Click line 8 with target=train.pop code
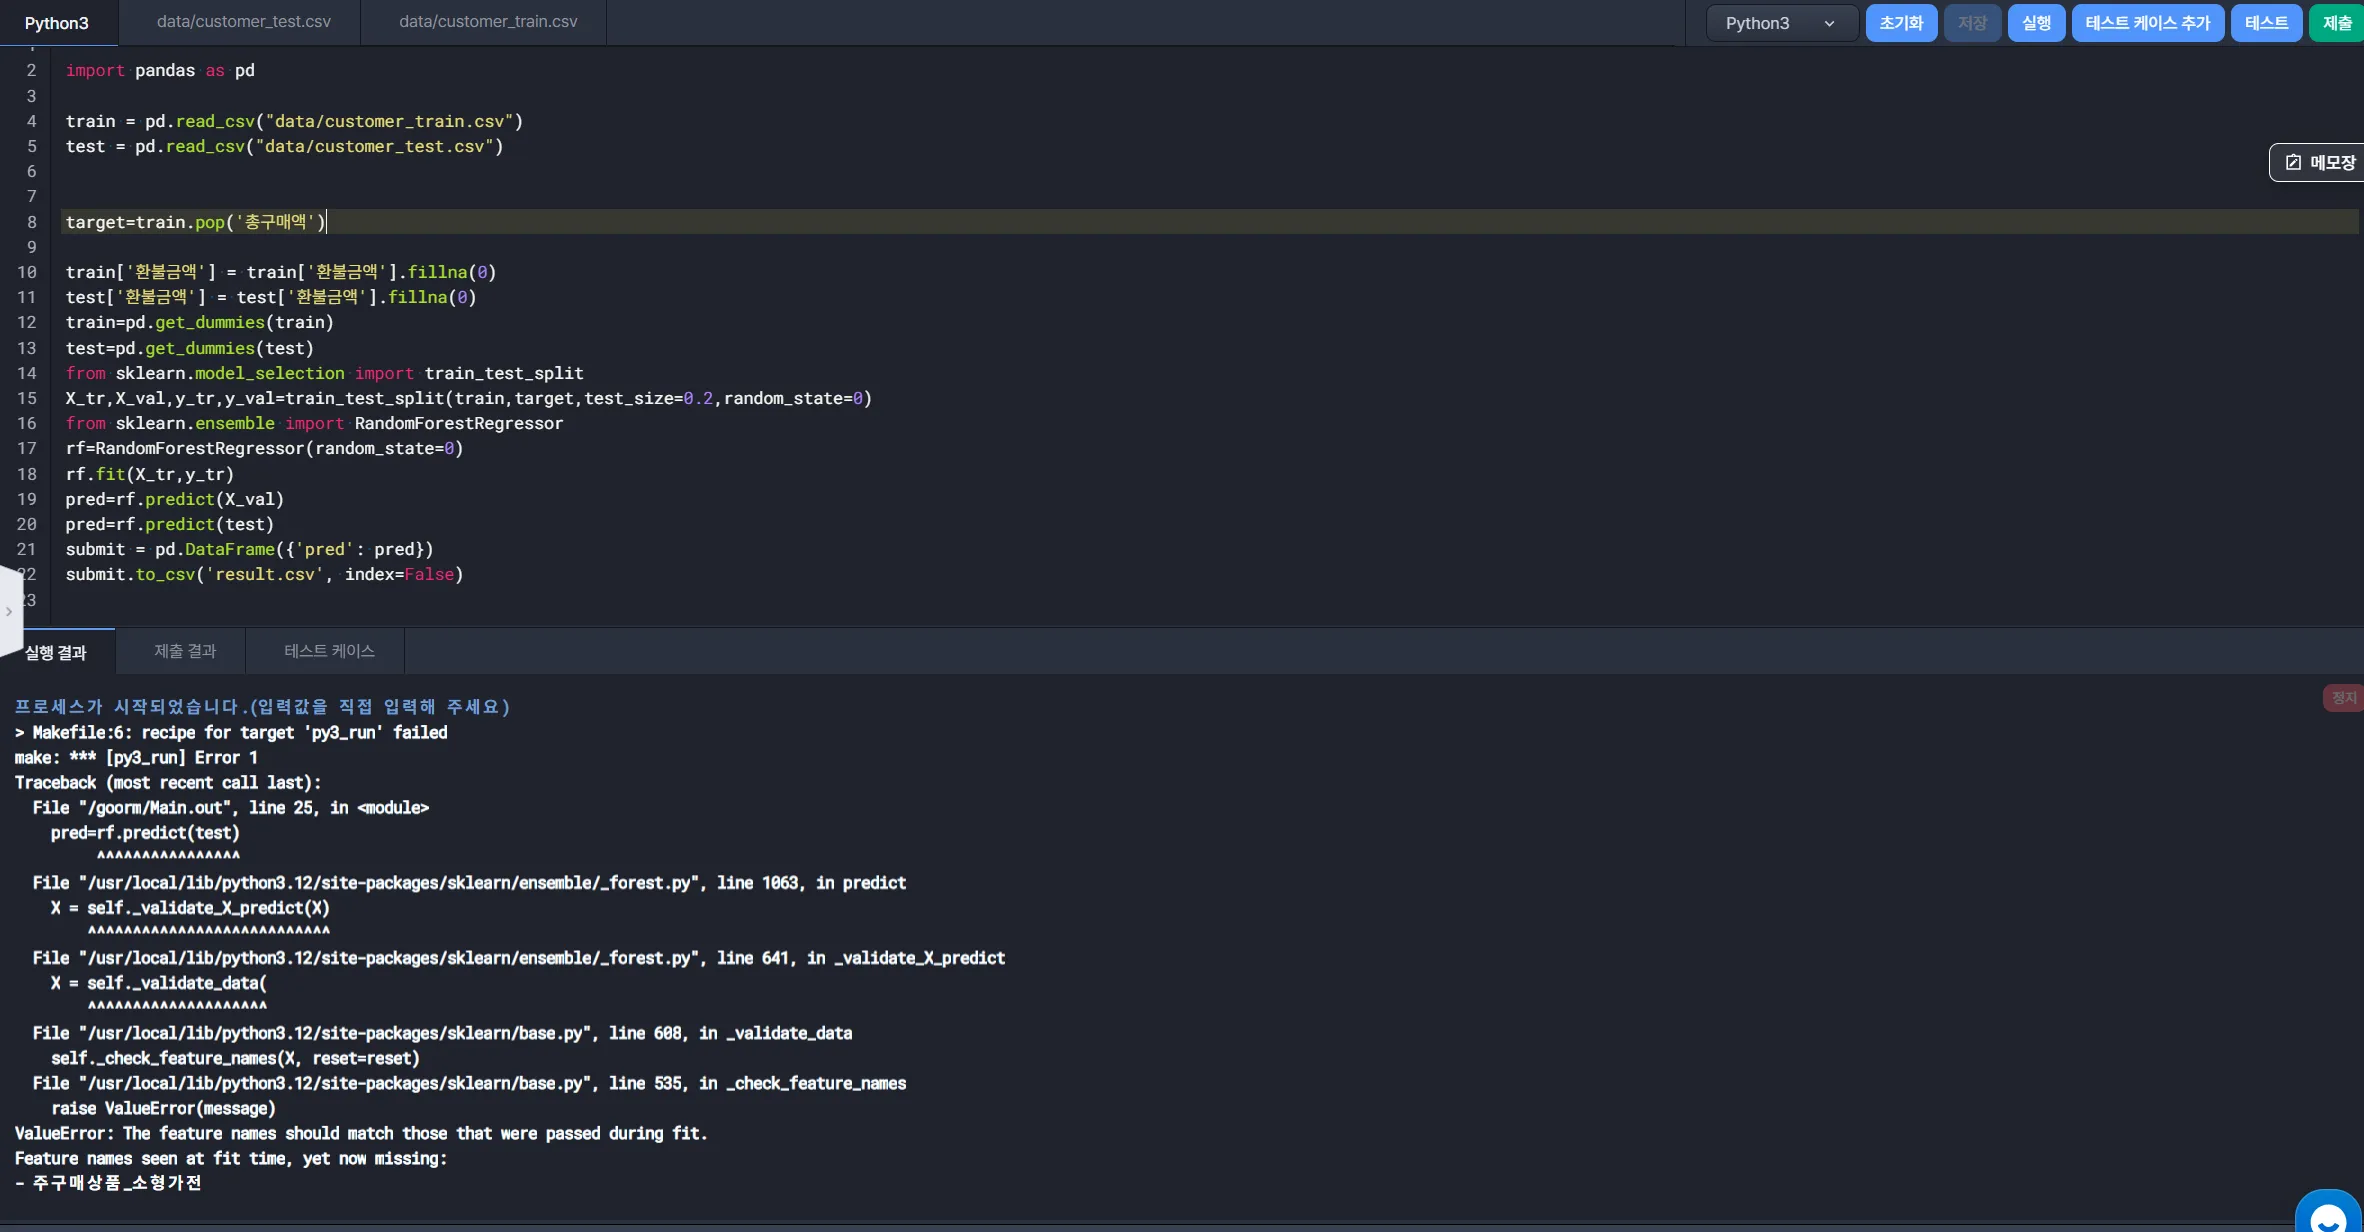Screen dimensions: 2364x1232 pyautogui.click(x=196, y=222)
